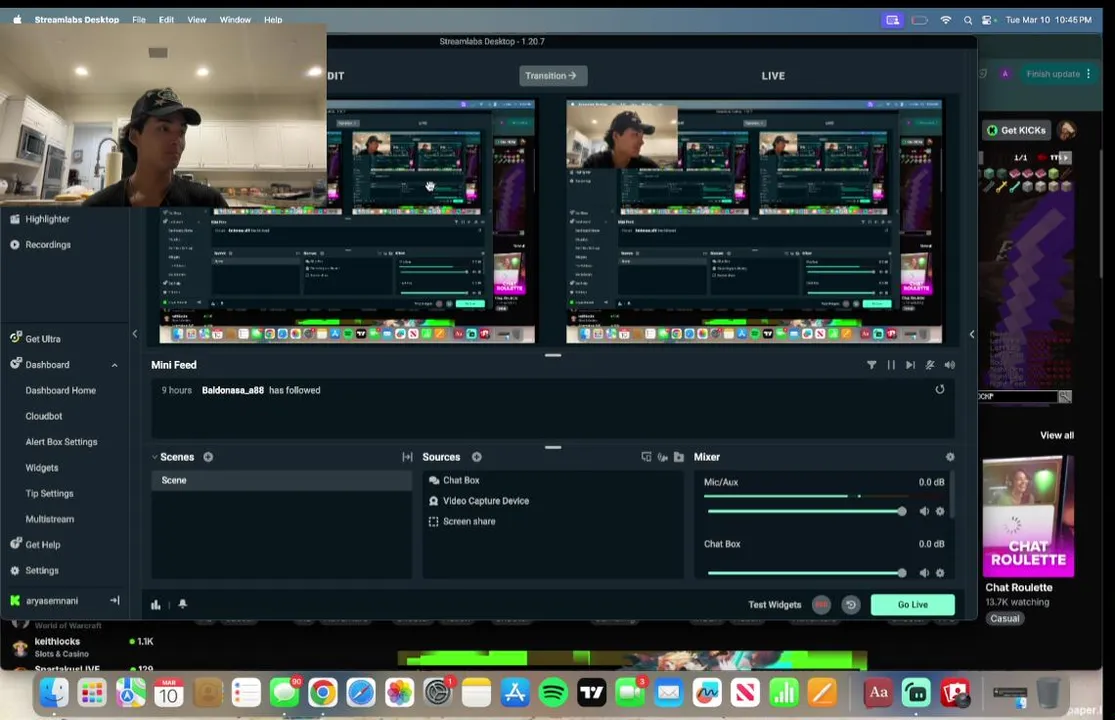This screenshot has height=720, width=1115.
Task: Pause the Mini Feed alert queue
Action: (891, 365)
